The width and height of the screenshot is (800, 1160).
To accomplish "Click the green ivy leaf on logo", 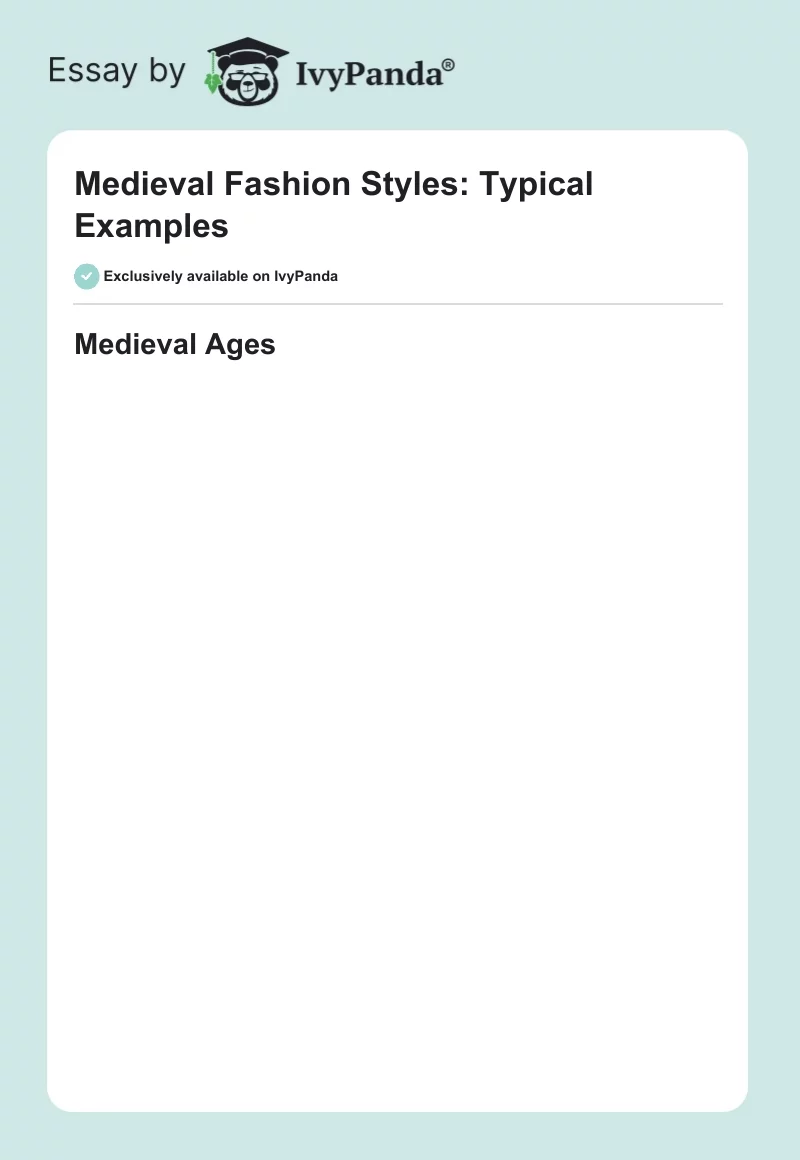I will (212, 82).
